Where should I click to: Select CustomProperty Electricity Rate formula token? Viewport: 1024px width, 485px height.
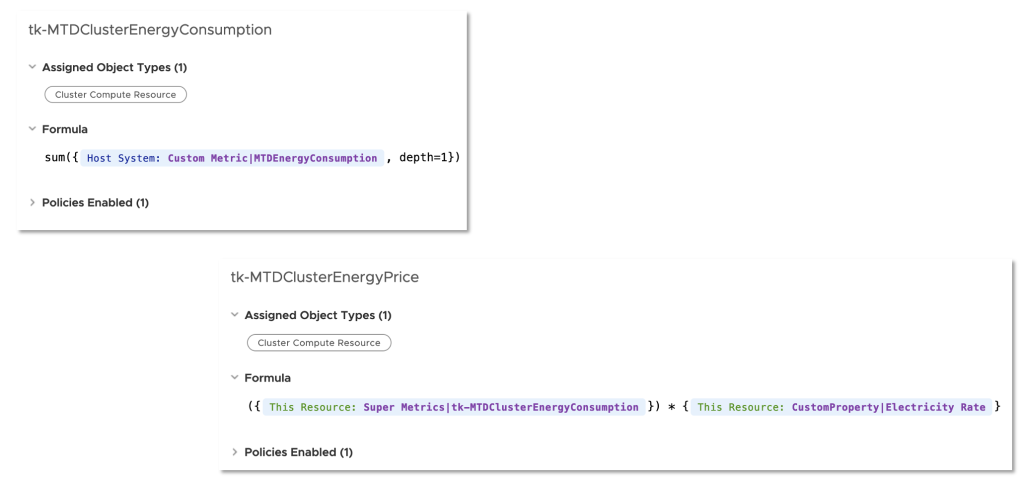841,407
